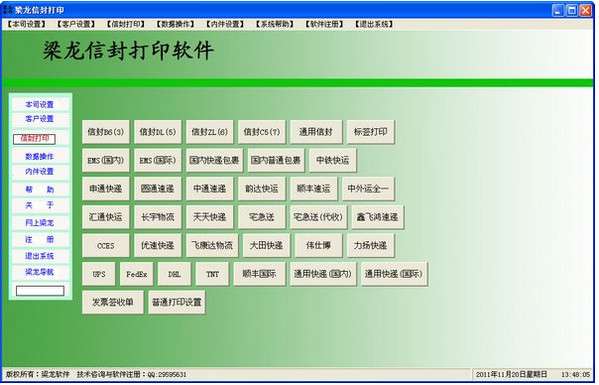Viewport: 599px width, 385px height.
Task: Choose the DHL waybill button
Action: coord(174,274)
